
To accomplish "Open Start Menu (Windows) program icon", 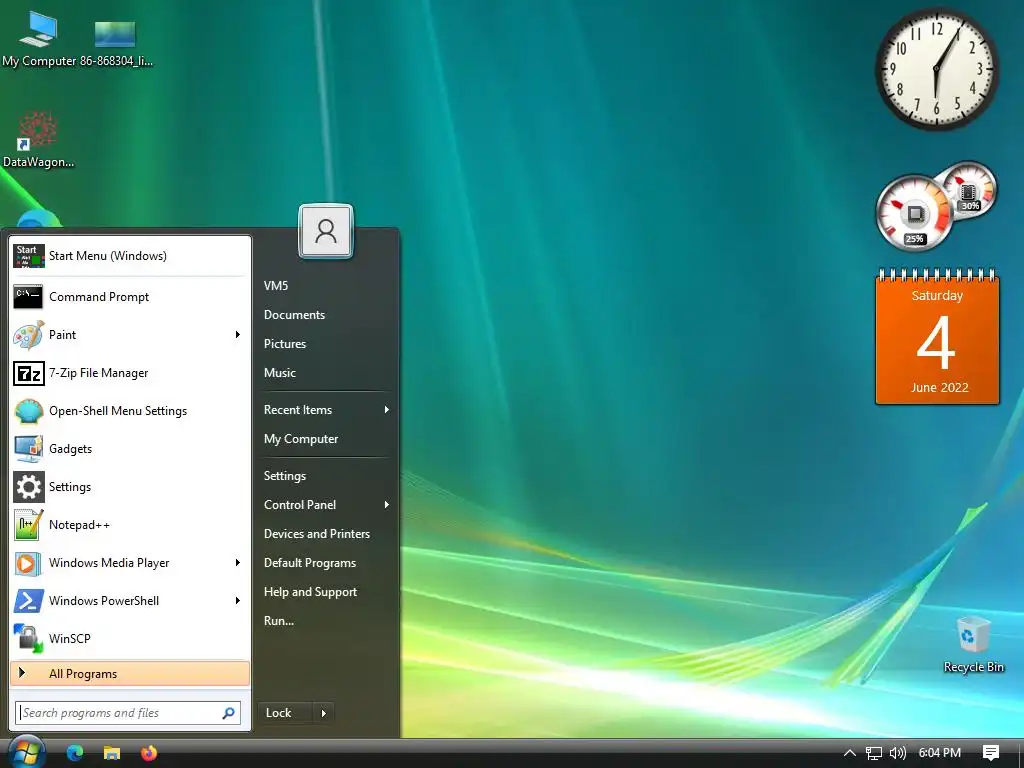I will (x=29, y=256).
